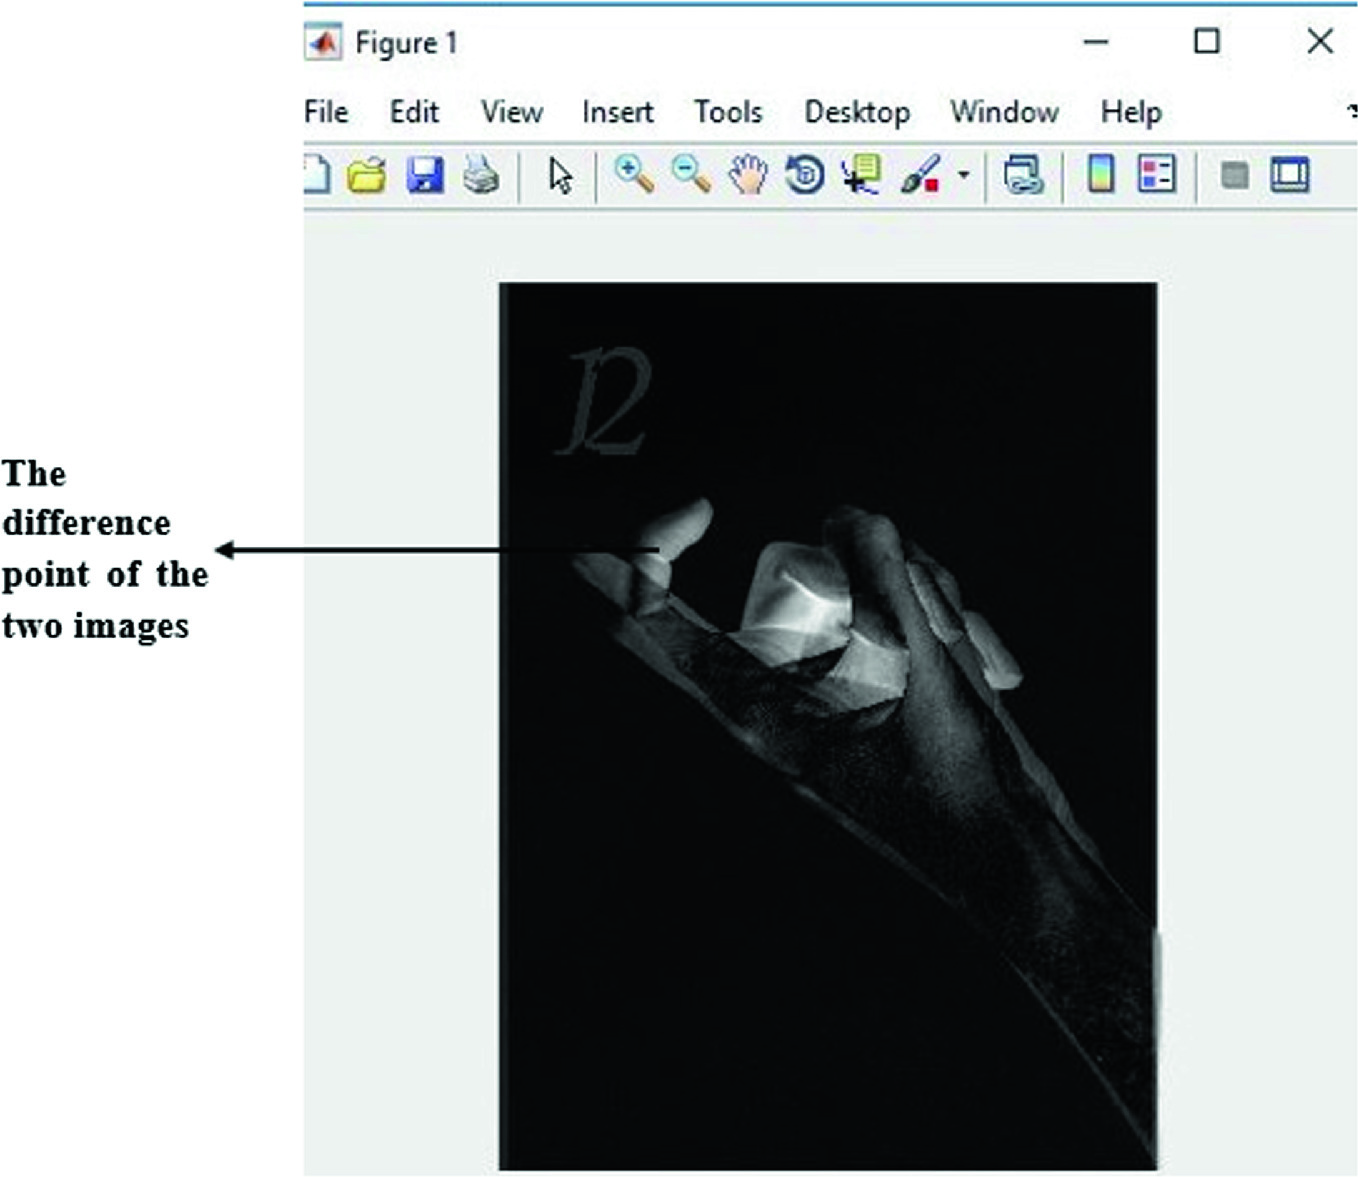
Task: Open the Window menu
Action: (1004, 111)
